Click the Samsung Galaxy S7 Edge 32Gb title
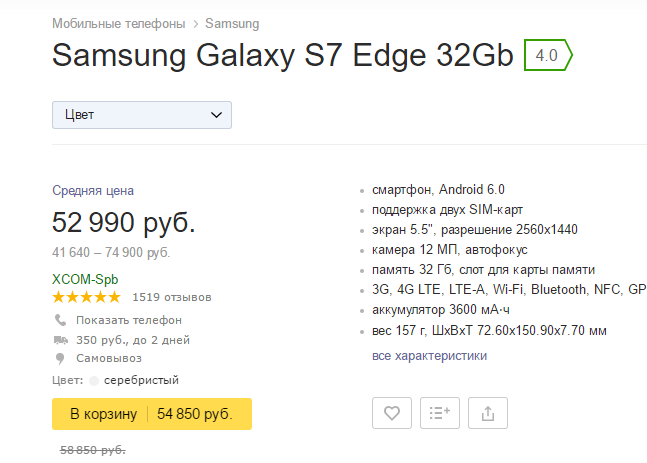 [283, 56]
